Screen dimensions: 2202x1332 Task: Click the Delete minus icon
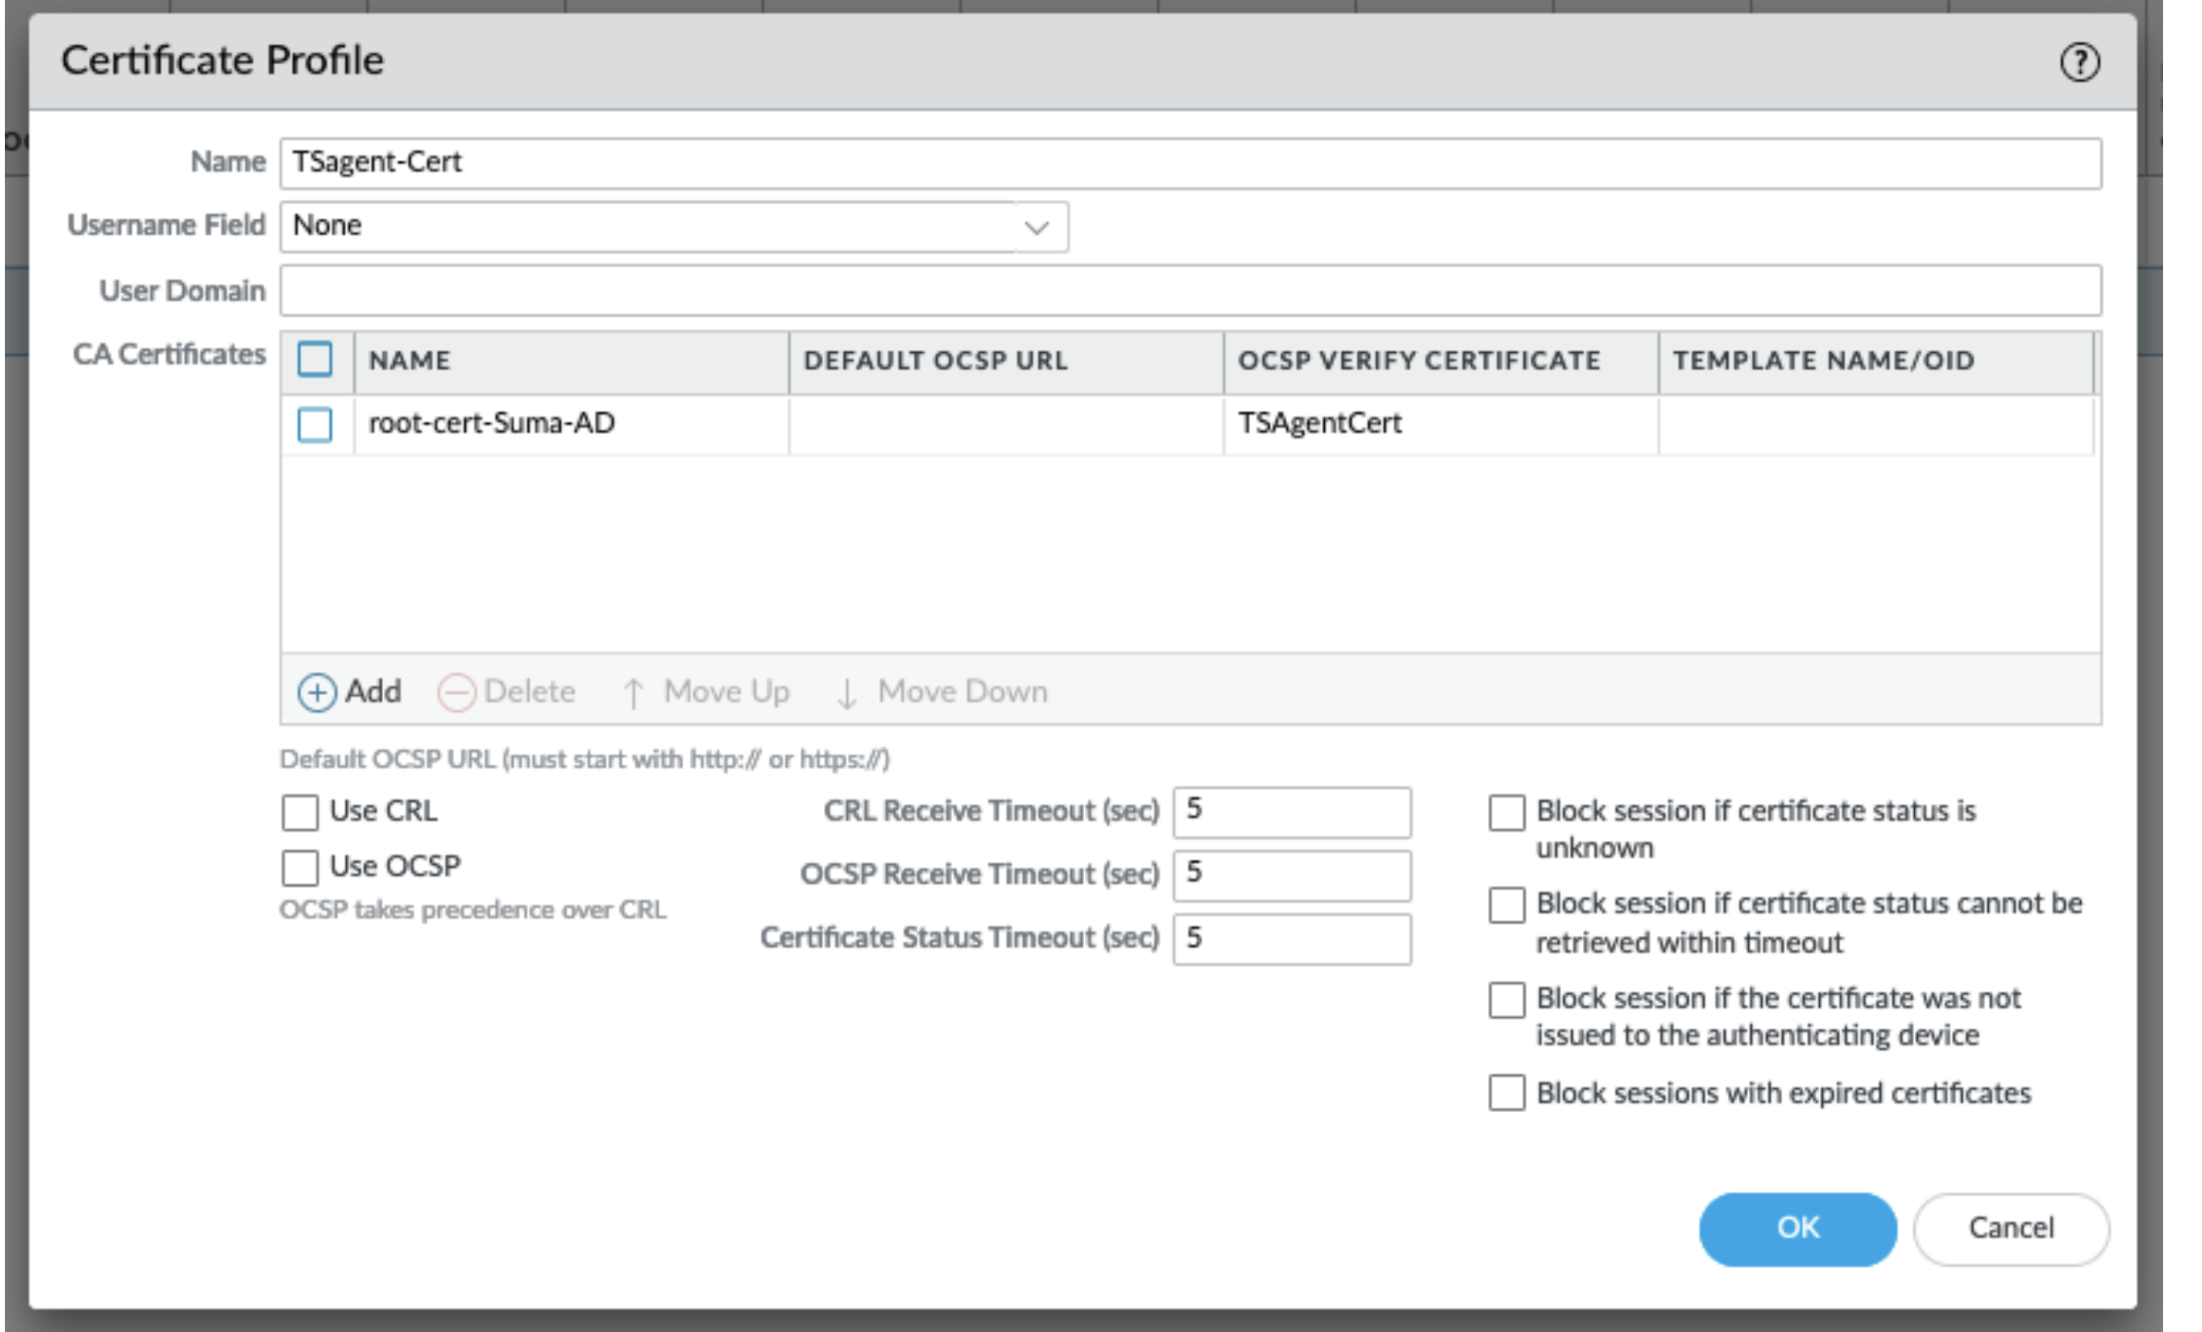coord(456,692)
